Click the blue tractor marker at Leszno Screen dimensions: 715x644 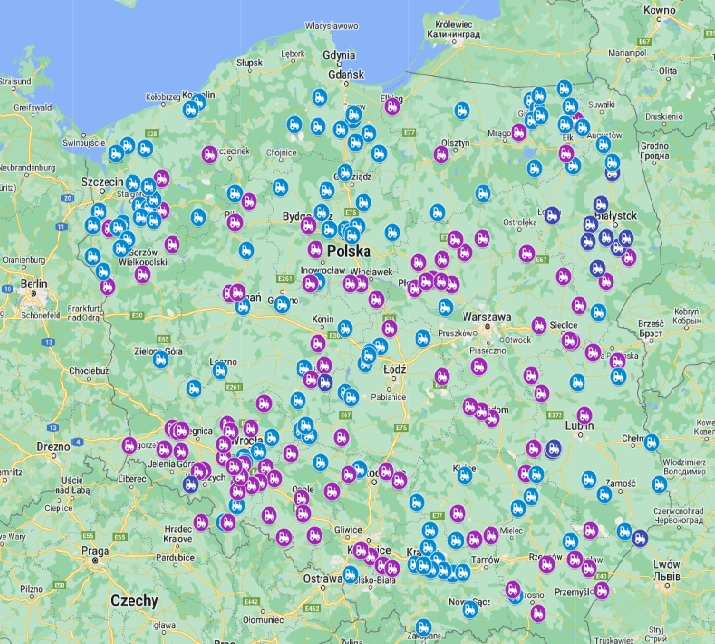point(219,371)
